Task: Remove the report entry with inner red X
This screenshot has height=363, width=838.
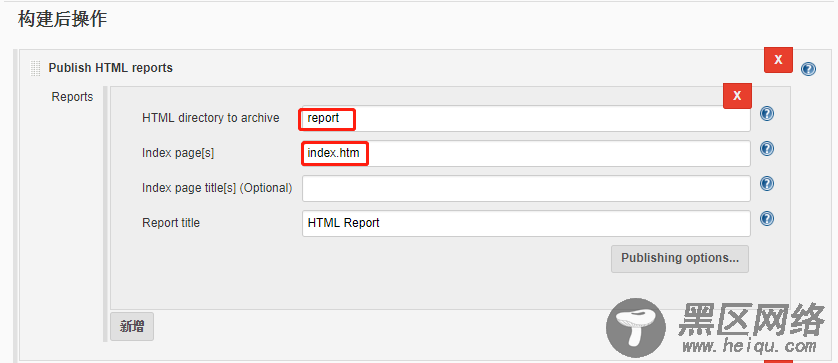Action: [737, 96]
